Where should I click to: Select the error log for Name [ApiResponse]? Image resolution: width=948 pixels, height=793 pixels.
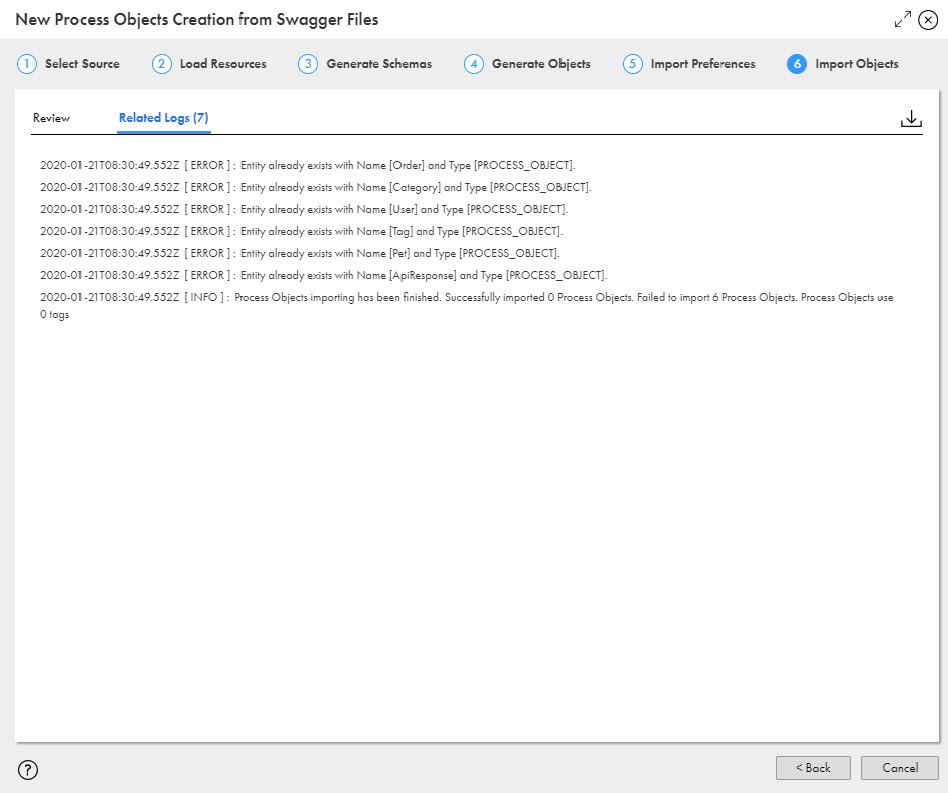click(323, 276)
